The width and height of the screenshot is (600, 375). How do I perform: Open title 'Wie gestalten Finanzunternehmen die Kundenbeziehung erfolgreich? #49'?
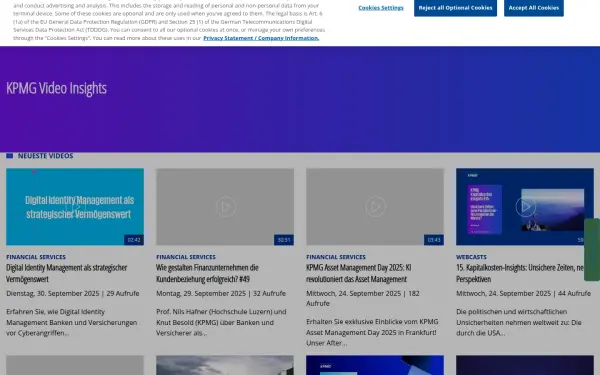pyautogui.click(x=207, y=273)
